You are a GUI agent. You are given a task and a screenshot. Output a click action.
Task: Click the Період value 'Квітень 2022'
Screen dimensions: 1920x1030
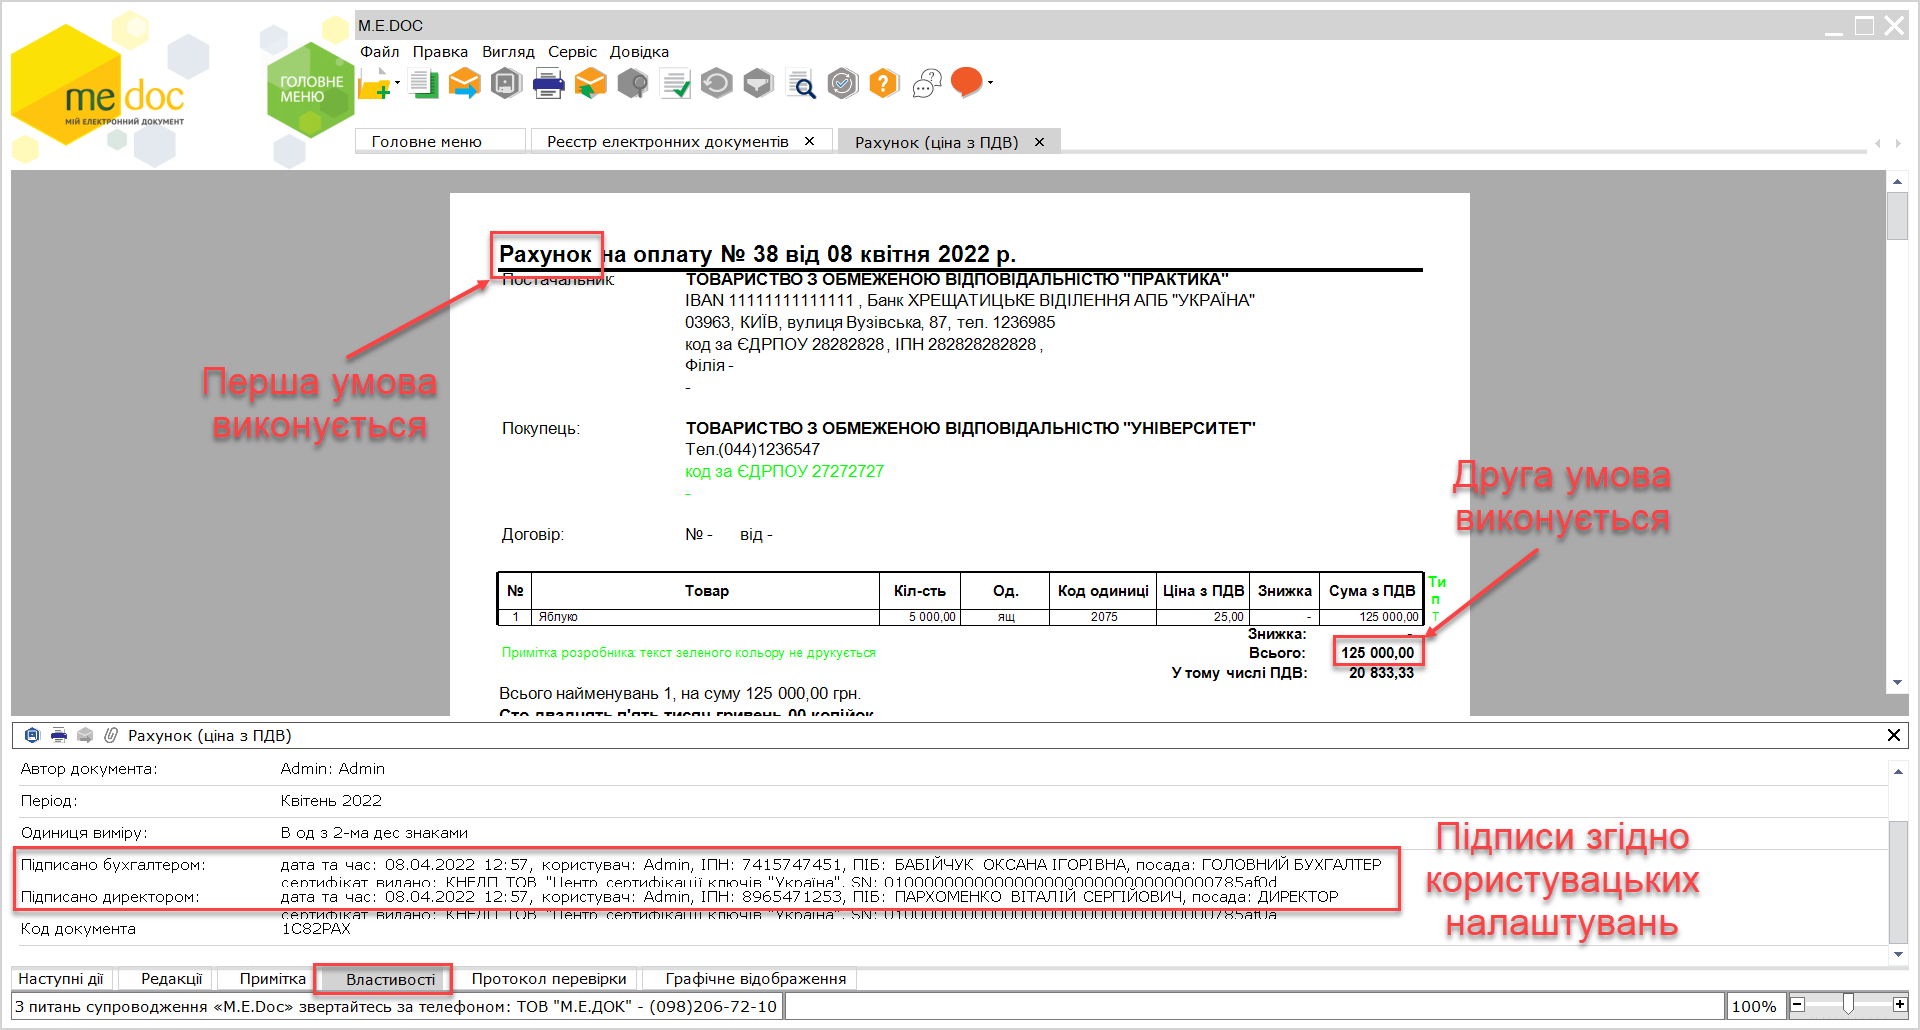click(331, 801)
